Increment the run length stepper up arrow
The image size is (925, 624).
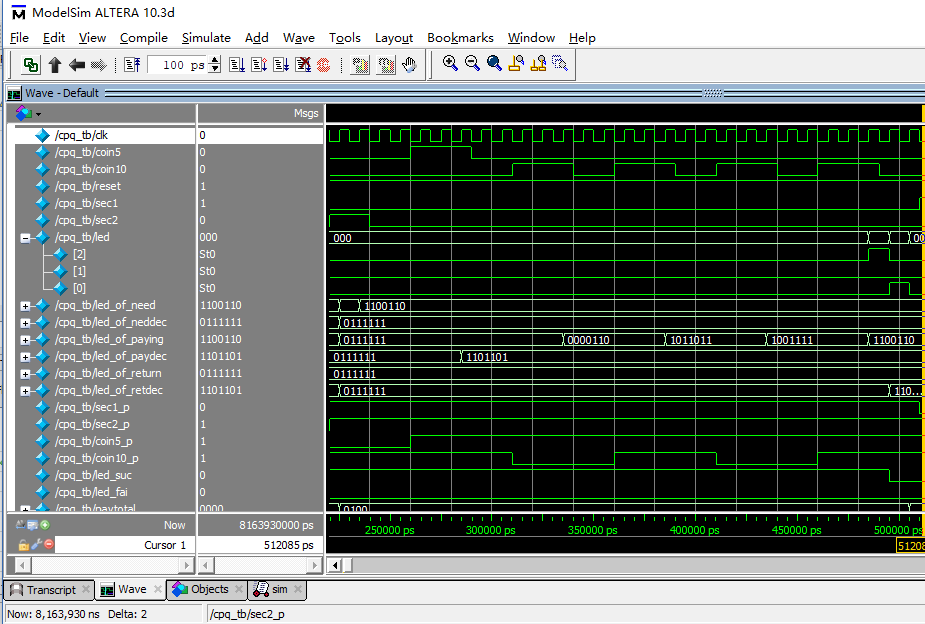point(213,61)
